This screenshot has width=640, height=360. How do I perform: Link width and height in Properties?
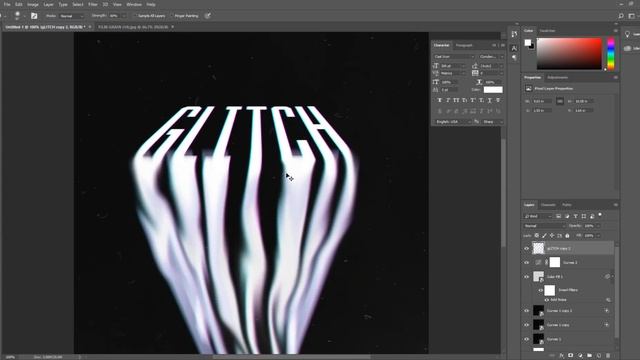[560, 101]
